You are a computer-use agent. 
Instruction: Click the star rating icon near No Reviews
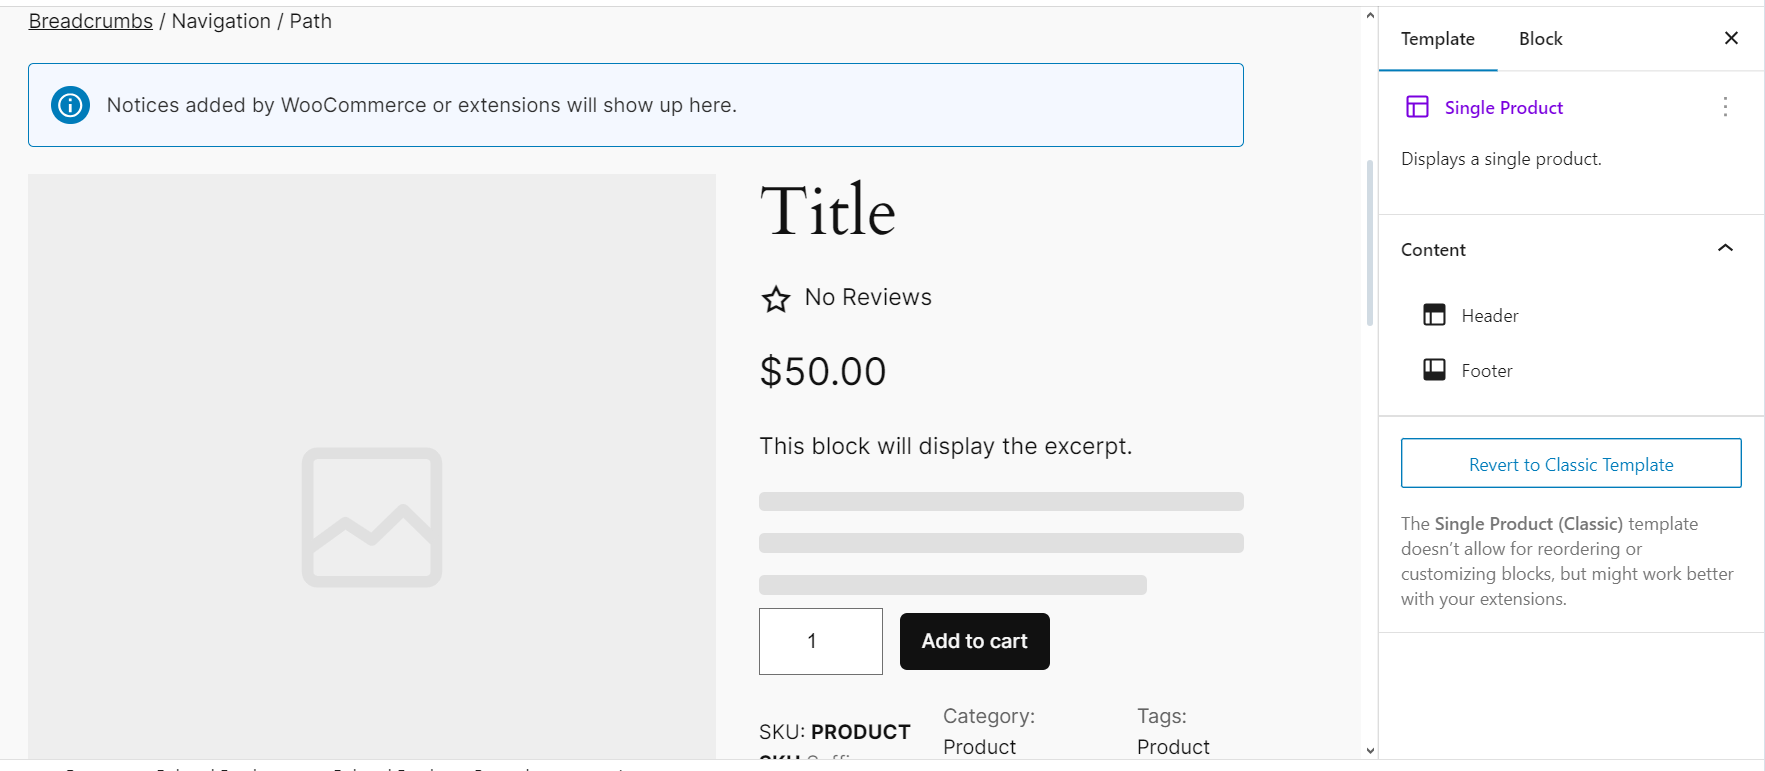coord(776,298)
